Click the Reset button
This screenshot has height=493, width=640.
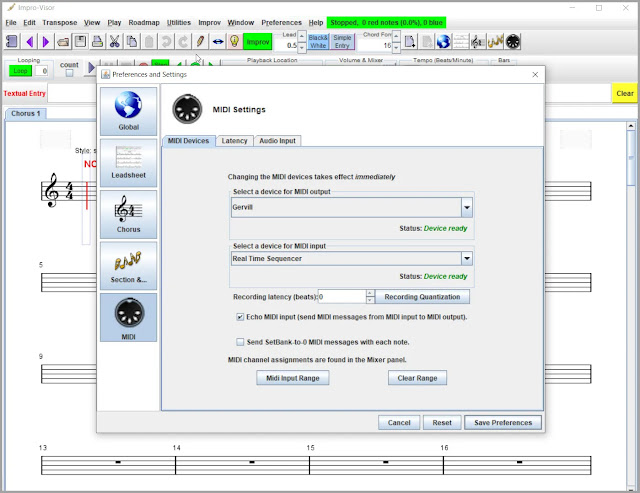coord(442,422)
